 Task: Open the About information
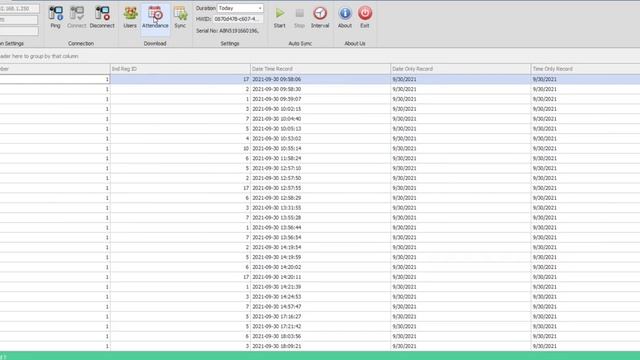pos(345,17)
